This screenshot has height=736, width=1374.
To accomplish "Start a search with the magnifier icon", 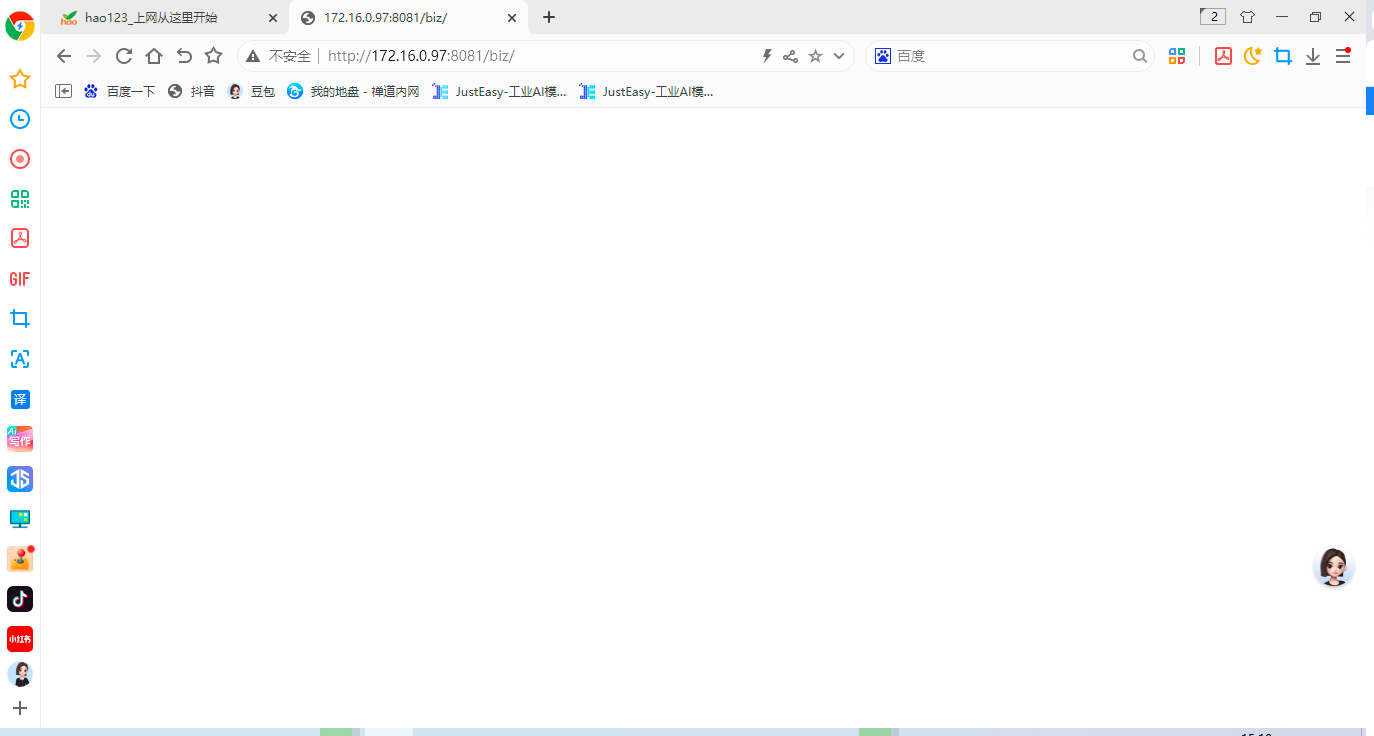I will tap(1140, 56).
